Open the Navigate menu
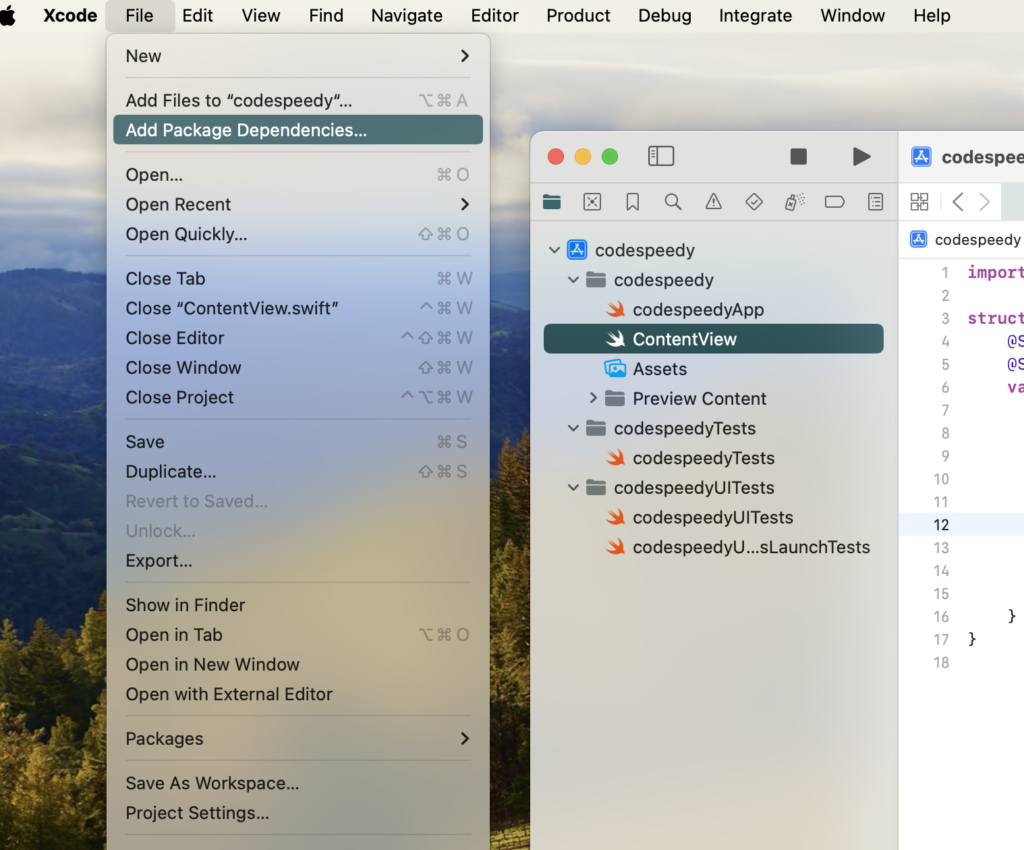This screenshot has height=850, width=1024. click(x=406, y=15)
